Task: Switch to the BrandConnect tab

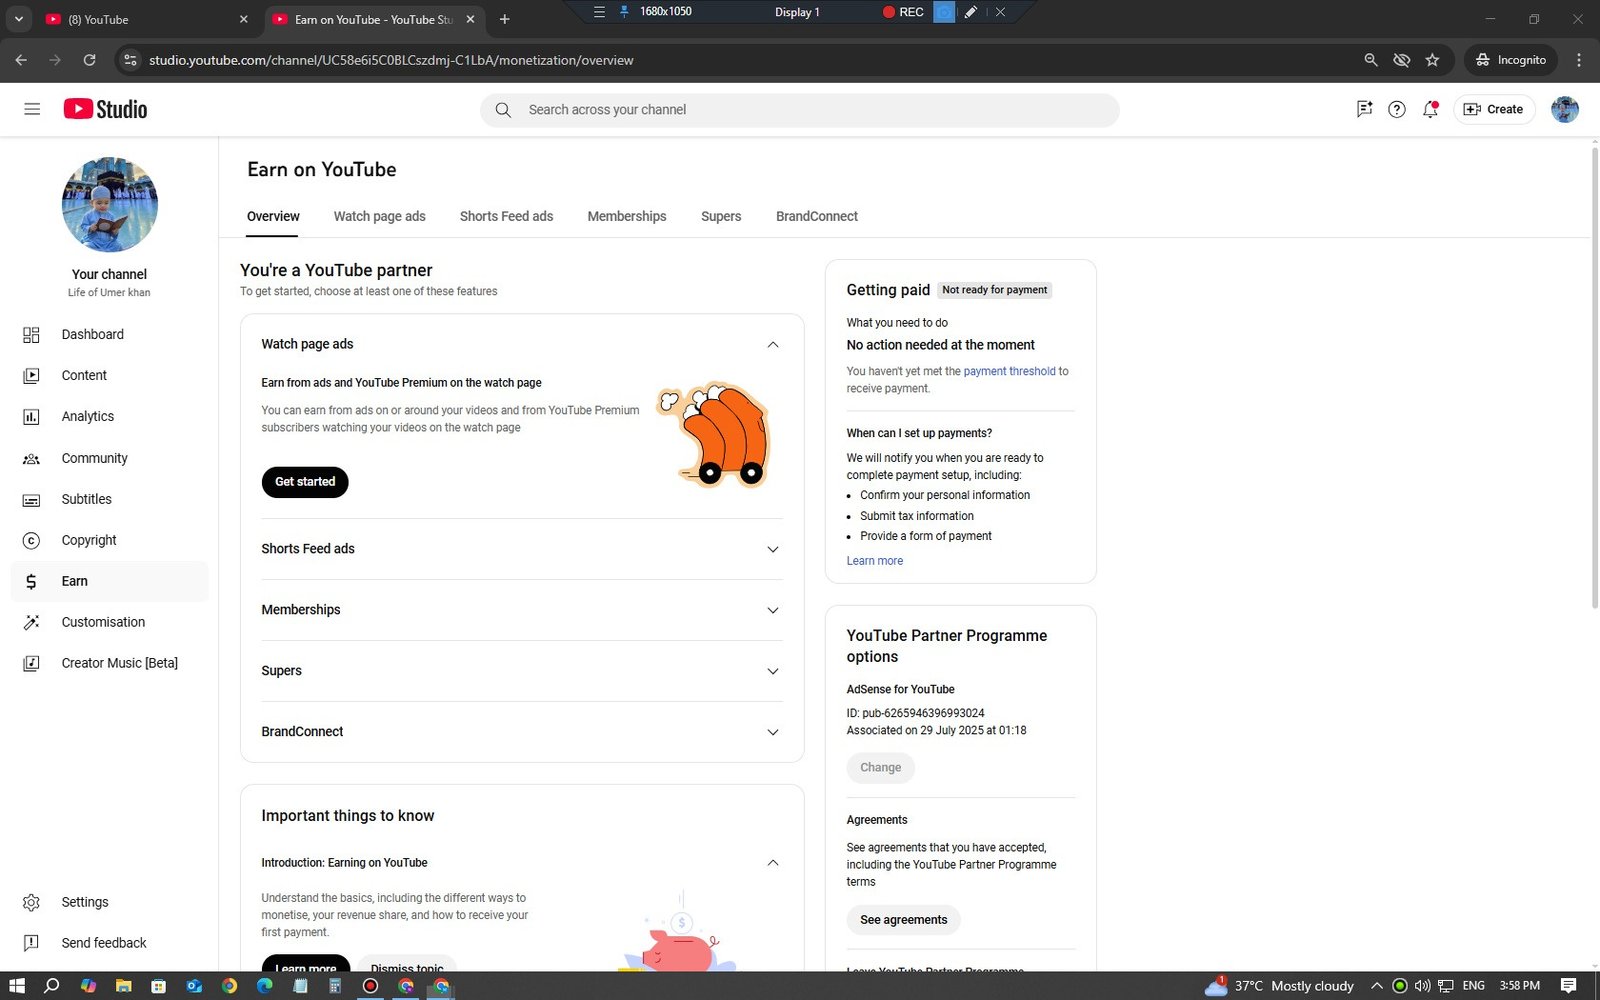Action: click(x=817, y=216)
